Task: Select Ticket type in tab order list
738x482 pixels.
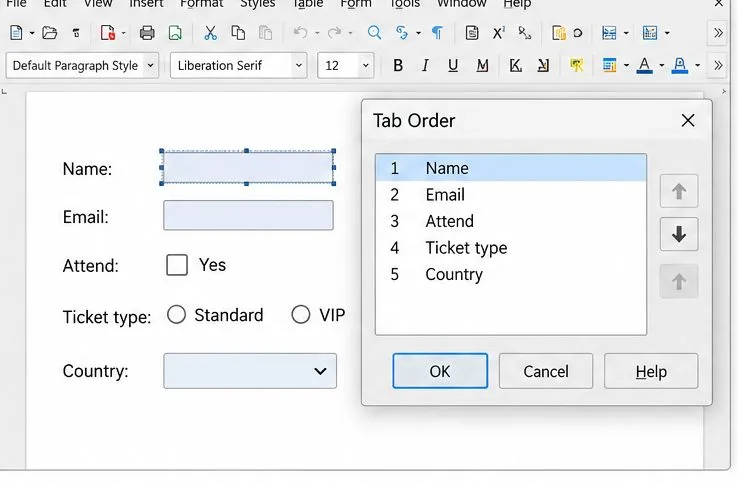Action: pos(511,248)
